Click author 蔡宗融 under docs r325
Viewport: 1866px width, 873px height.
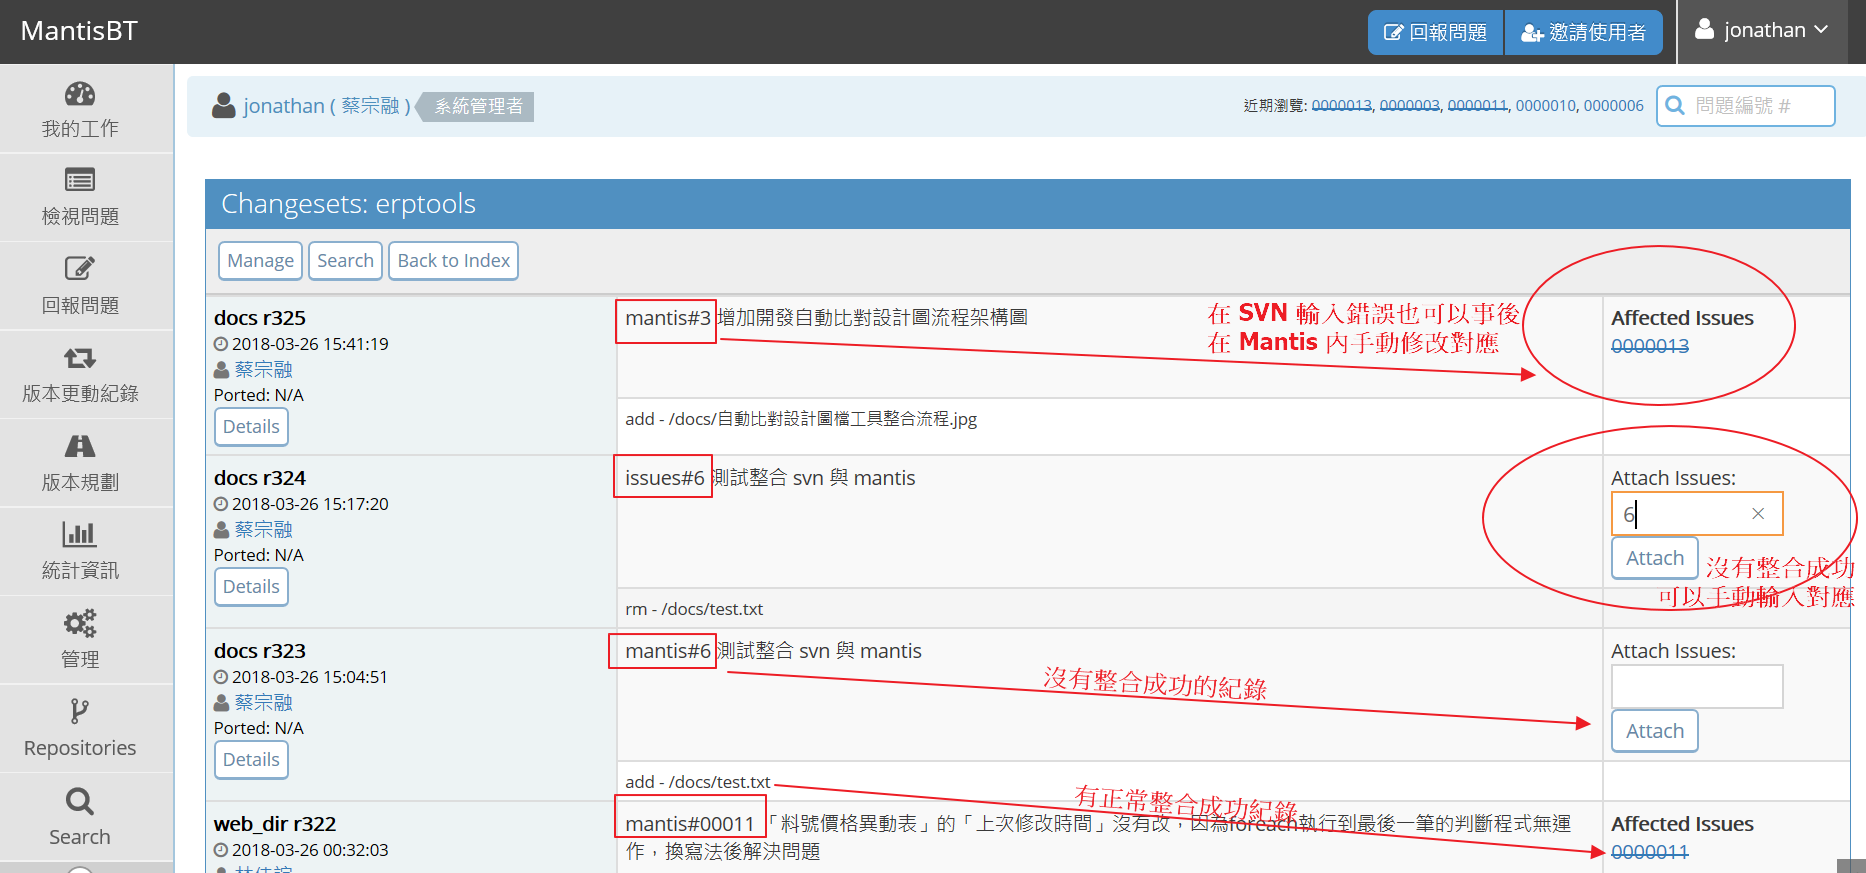coord(264,370)
